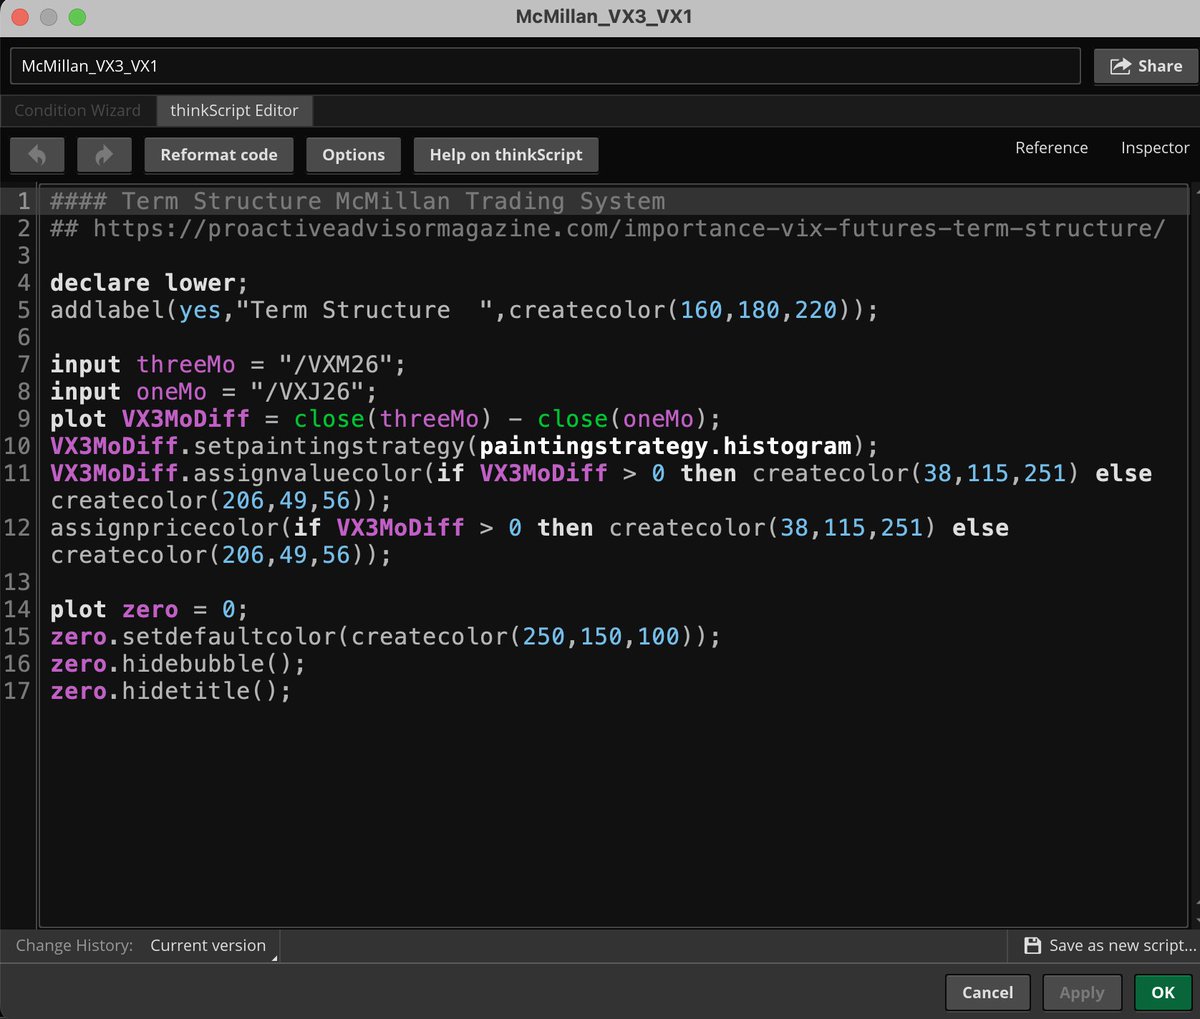Click the 'plot zero = 0;' line
Viewport: 1200px width, 1019px height.
click(149, 610)
